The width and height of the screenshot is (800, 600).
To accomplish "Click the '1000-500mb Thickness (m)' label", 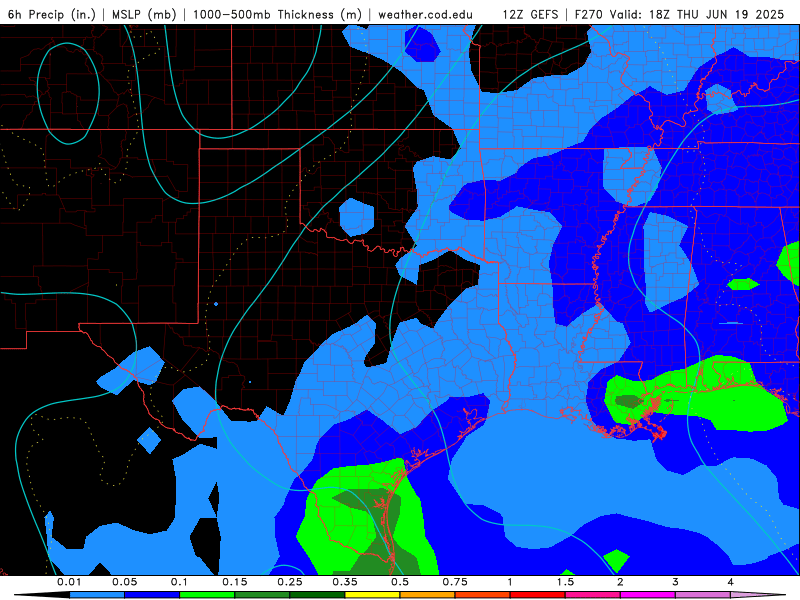I will tap(277, 14).
